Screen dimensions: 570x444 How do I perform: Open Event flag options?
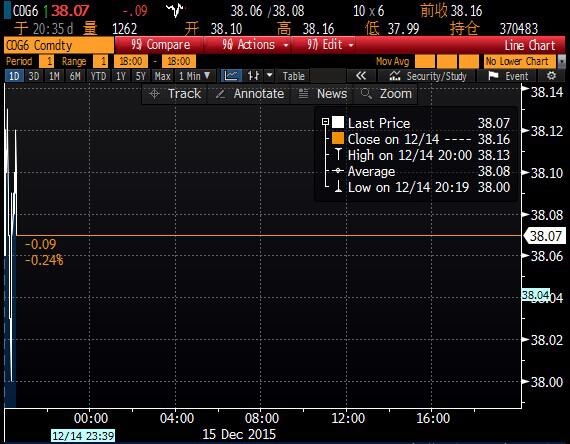[x=507, y=76]
